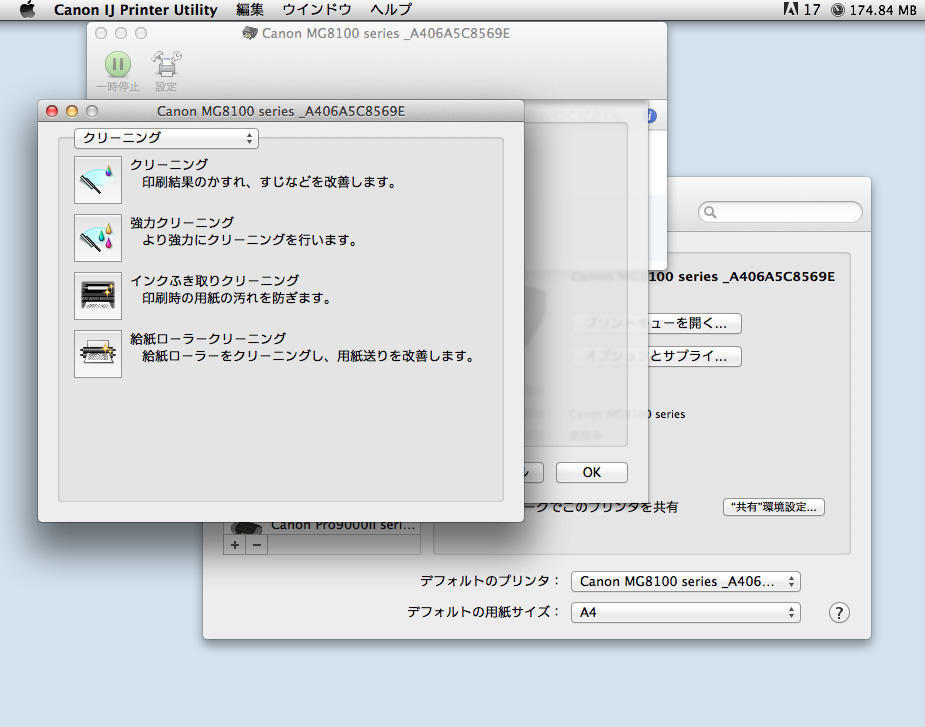Click the memory monitor icon in menu bar
925x727 pixels.
point(837,10)
